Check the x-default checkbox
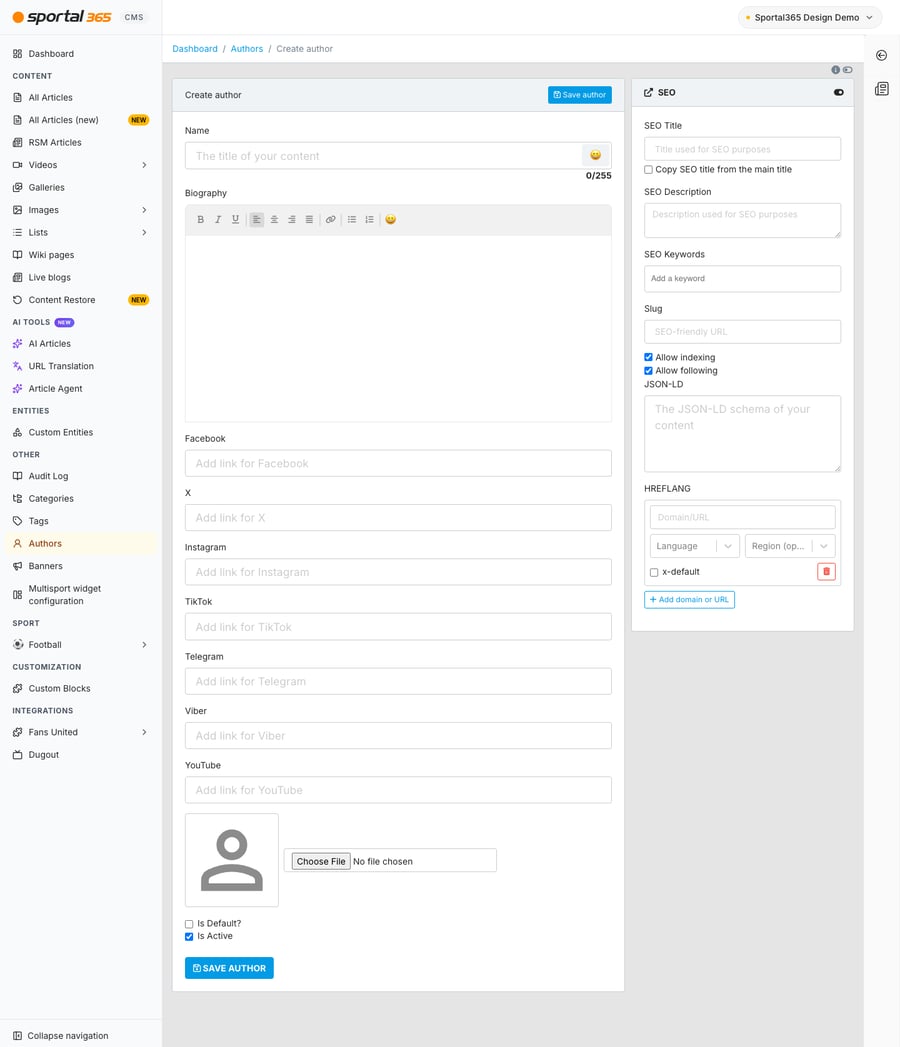The image size is (900, 1047). pos(654,572)
